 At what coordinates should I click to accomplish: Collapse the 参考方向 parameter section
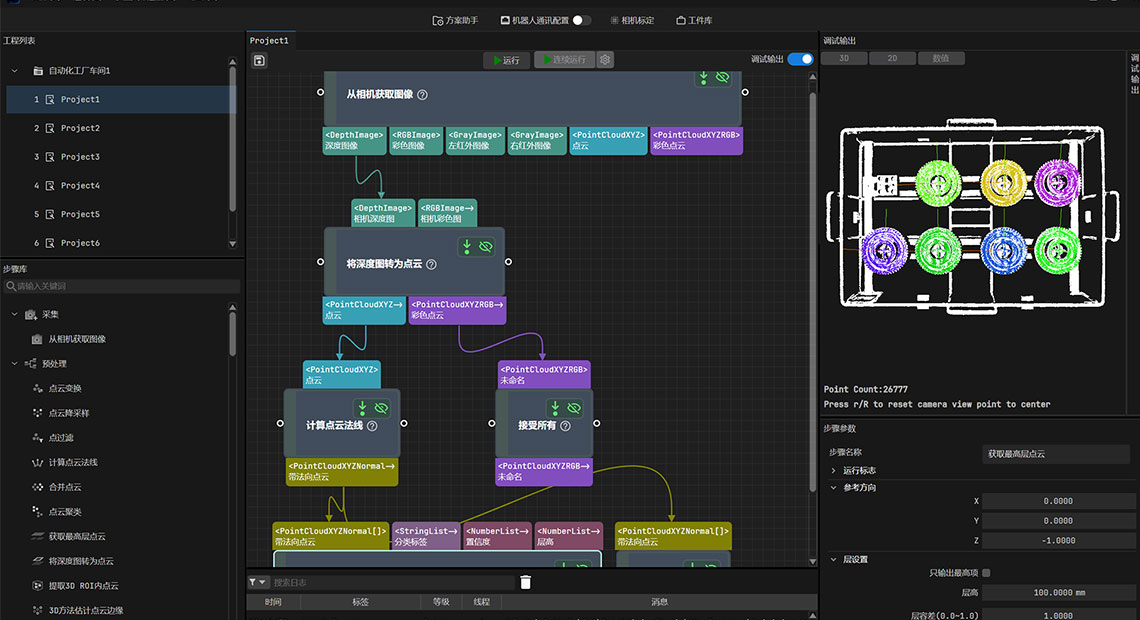pyautogui.click(x=833, y=488)
